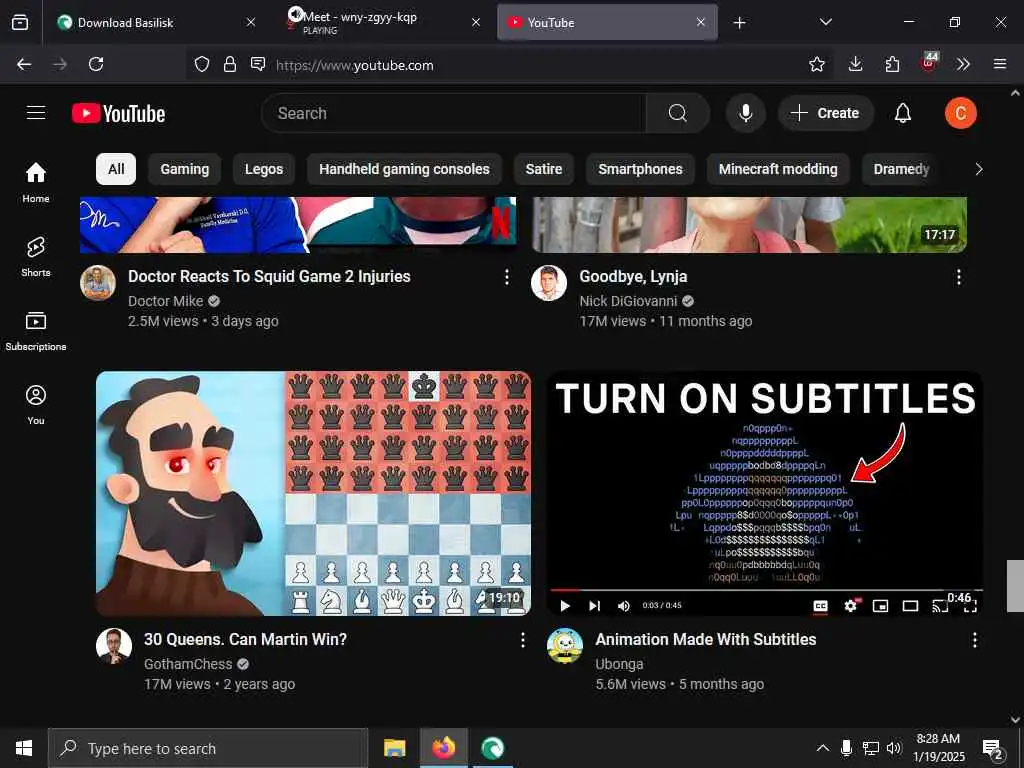This screenshot has width=1024, height=768.
Task: Select the Legos filter chip
Action: click(264, 169)
